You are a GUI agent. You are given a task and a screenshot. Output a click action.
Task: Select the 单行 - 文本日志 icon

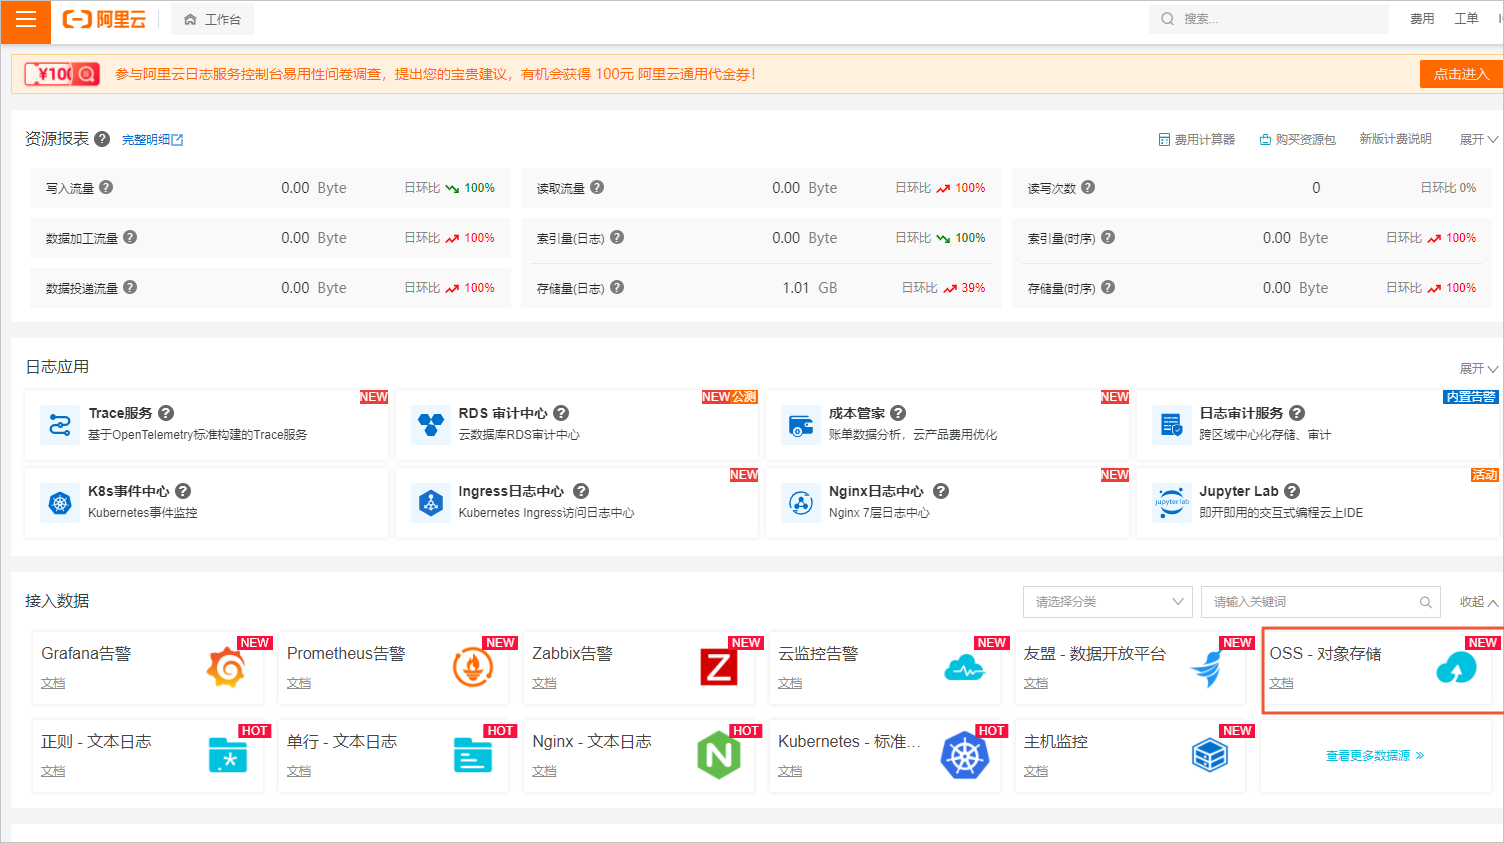[473, 755]
